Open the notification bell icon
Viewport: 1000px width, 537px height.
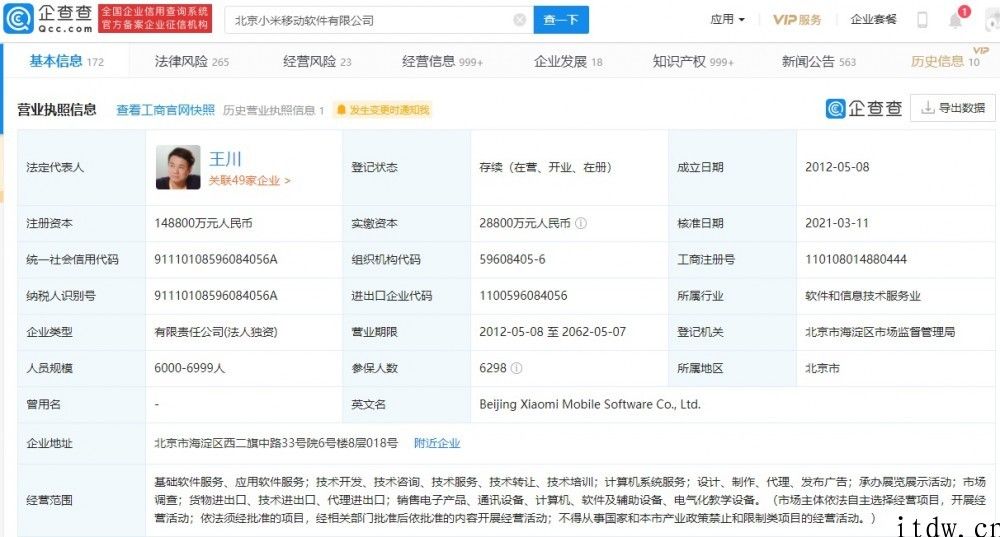(955, 21)
